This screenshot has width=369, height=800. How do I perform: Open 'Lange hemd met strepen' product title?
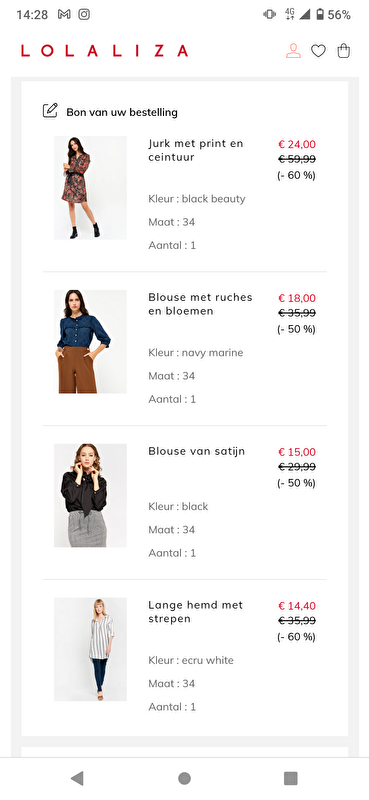click(195, 612)
